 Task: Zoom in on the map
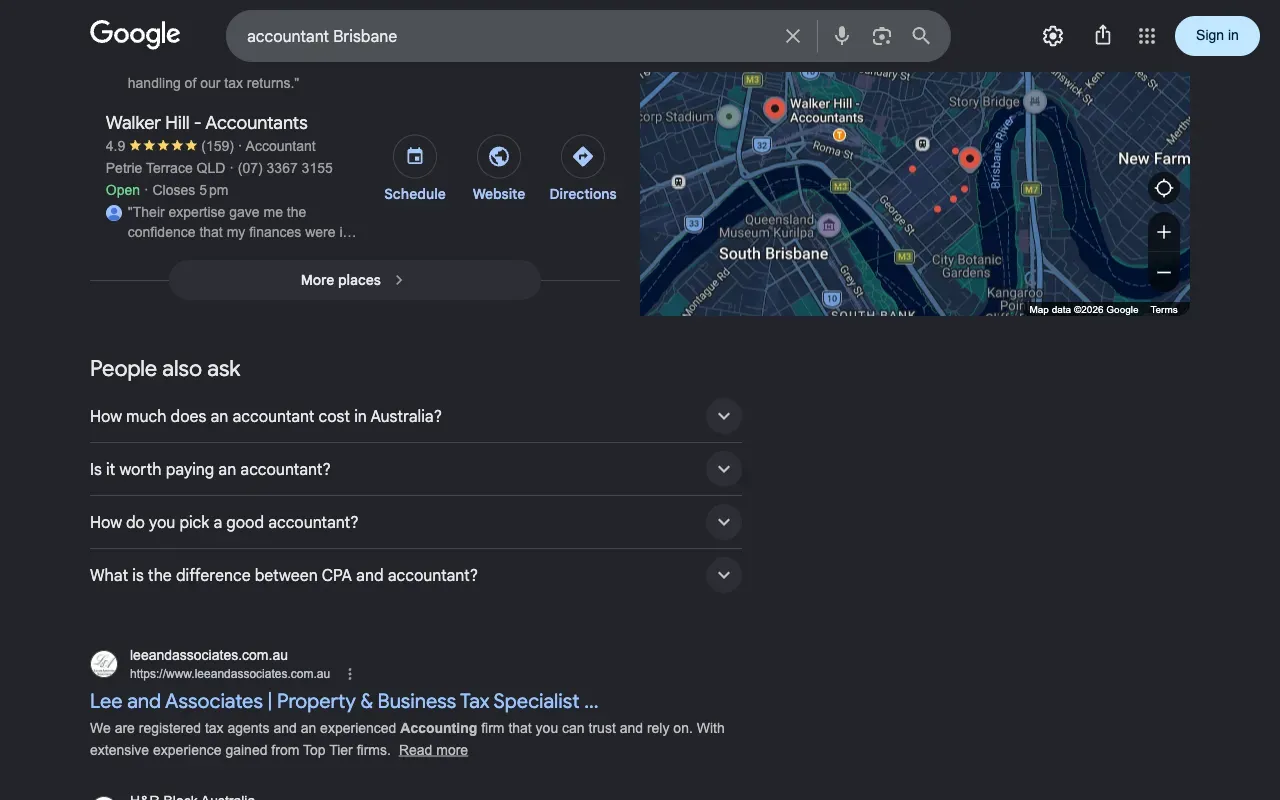point(1164,232)
